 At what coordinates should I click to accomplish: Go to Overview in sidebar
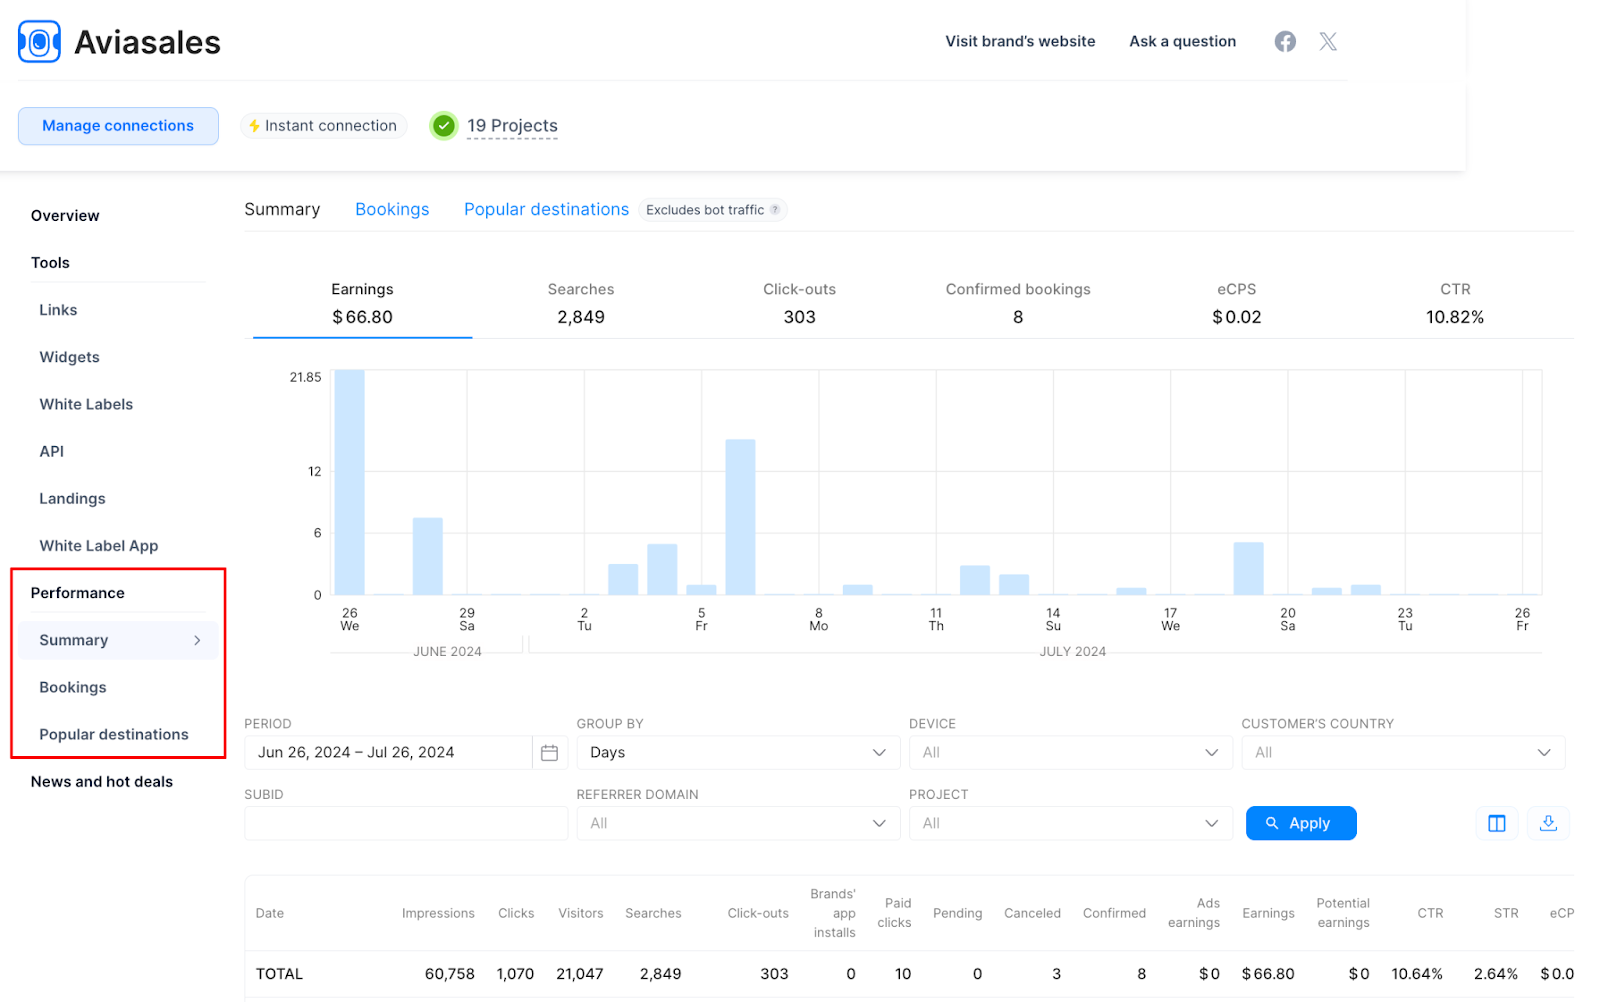click(x=65, y=216)
